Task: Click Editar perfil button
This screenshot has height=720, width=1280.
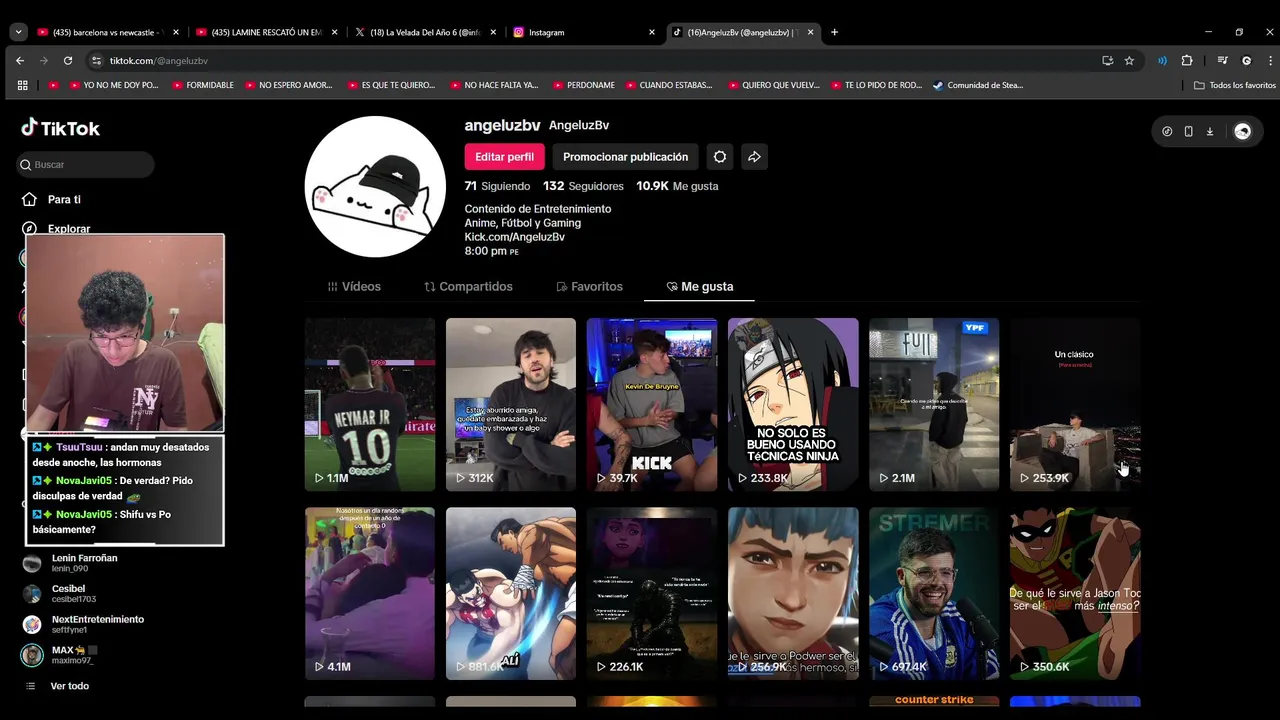Action: 504,157
